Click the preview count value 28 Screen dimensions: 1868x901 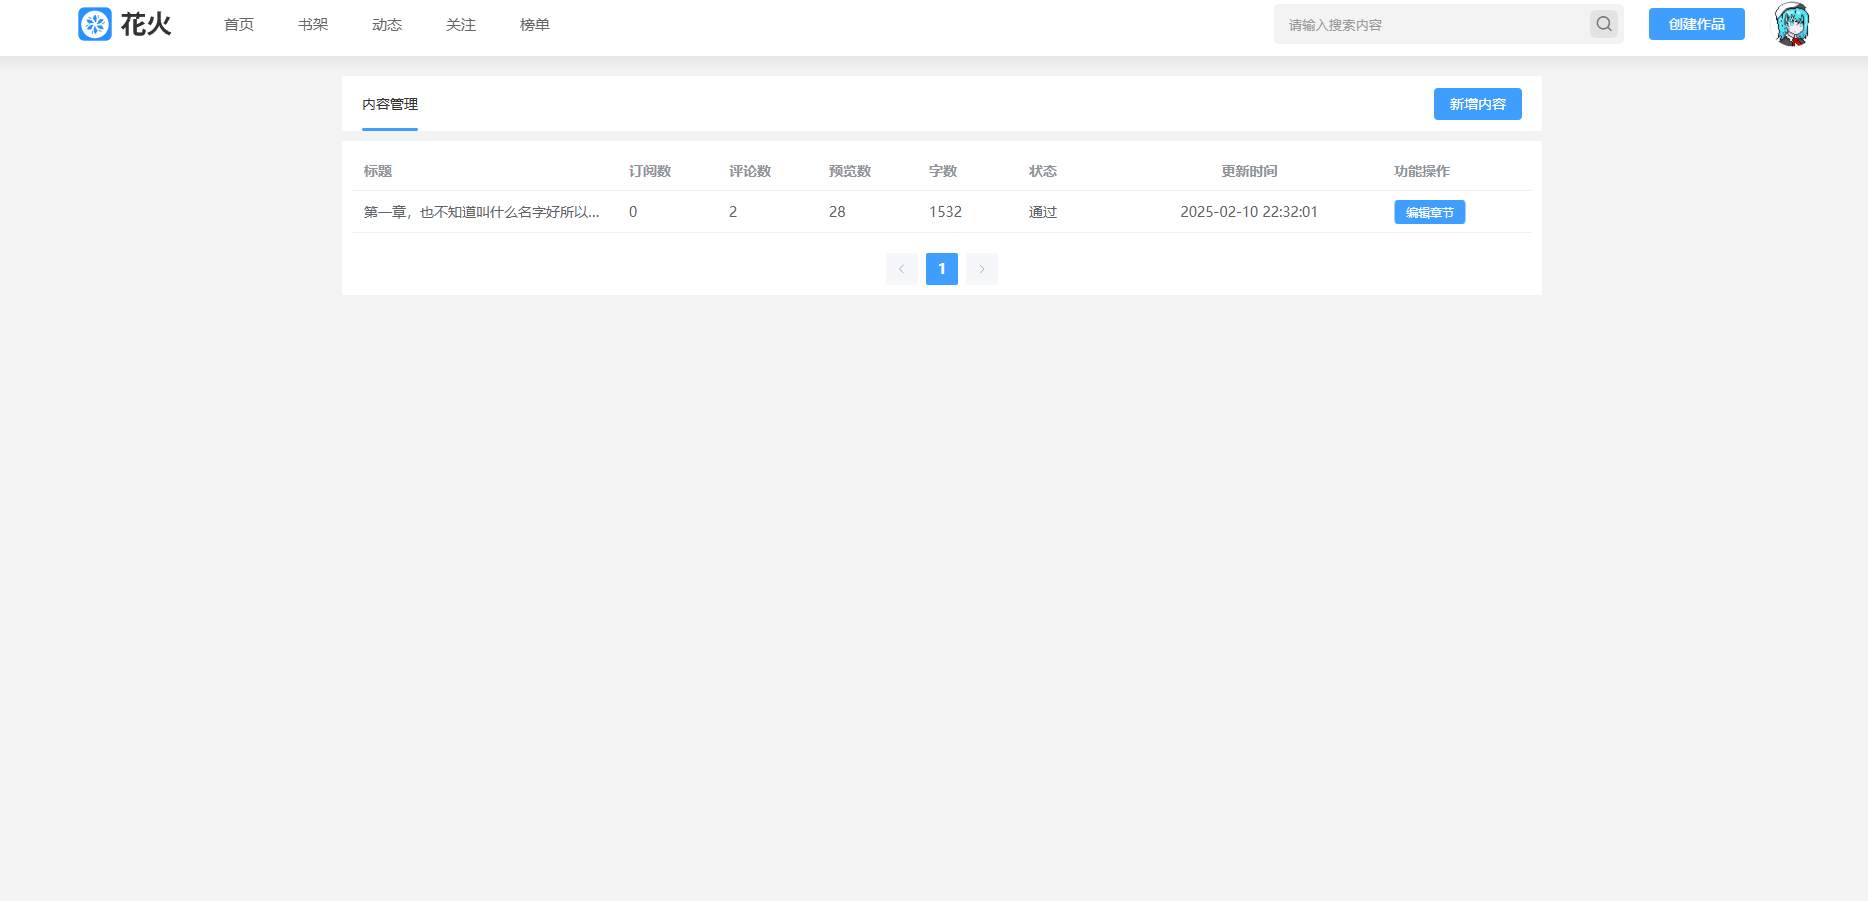click(x=837, y=212)
